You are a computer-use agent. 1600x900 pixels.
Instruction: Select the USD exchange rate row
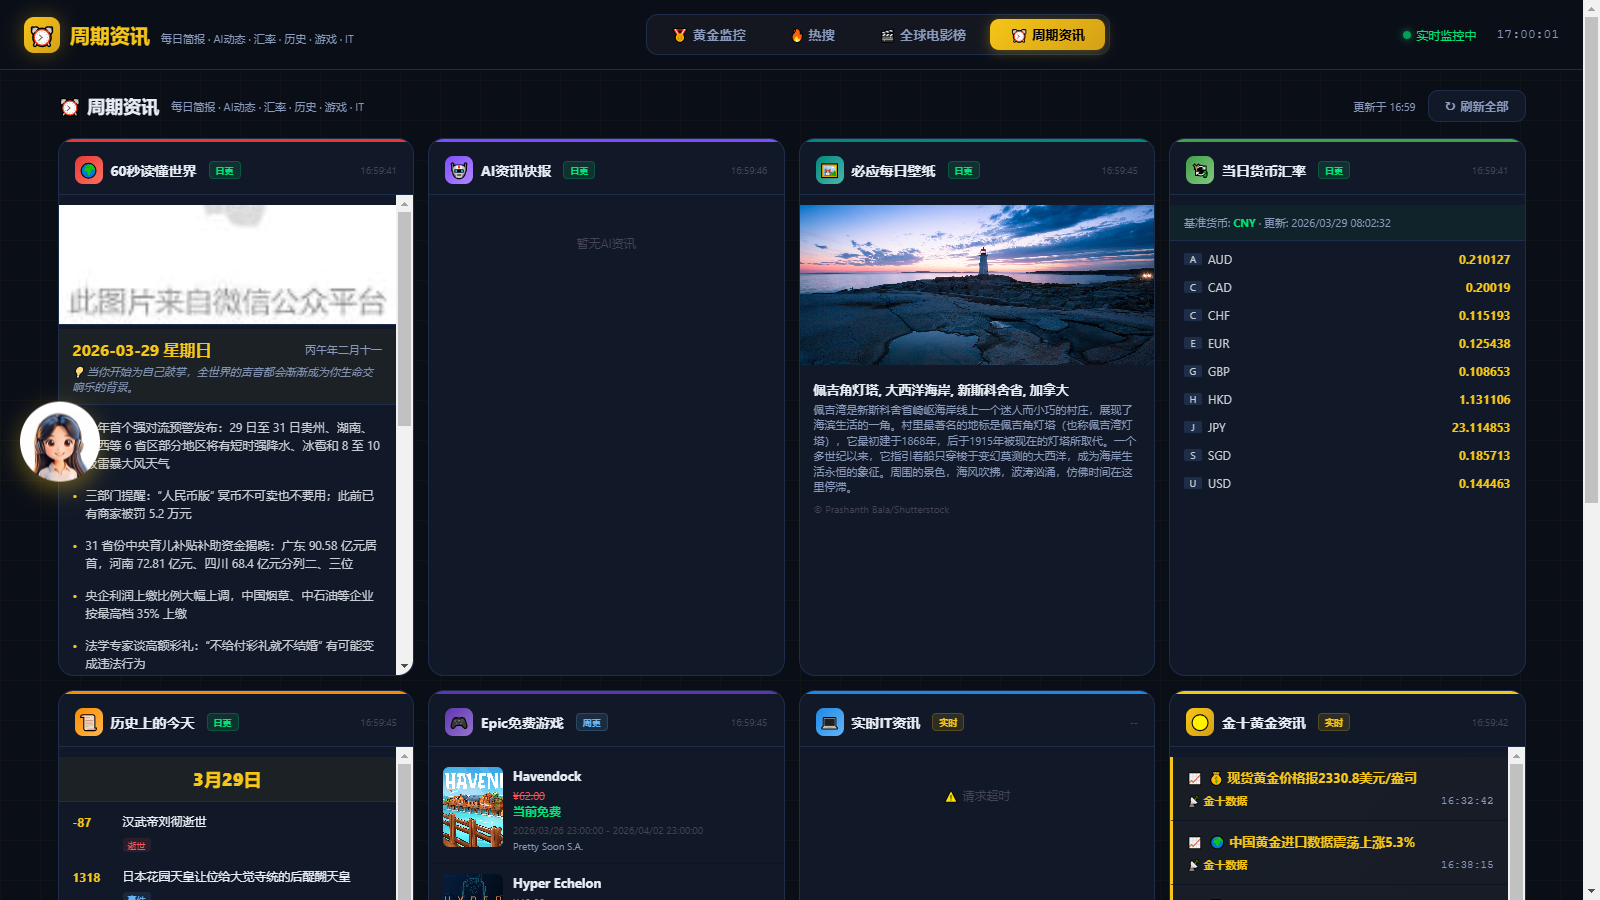(1347, 483)
